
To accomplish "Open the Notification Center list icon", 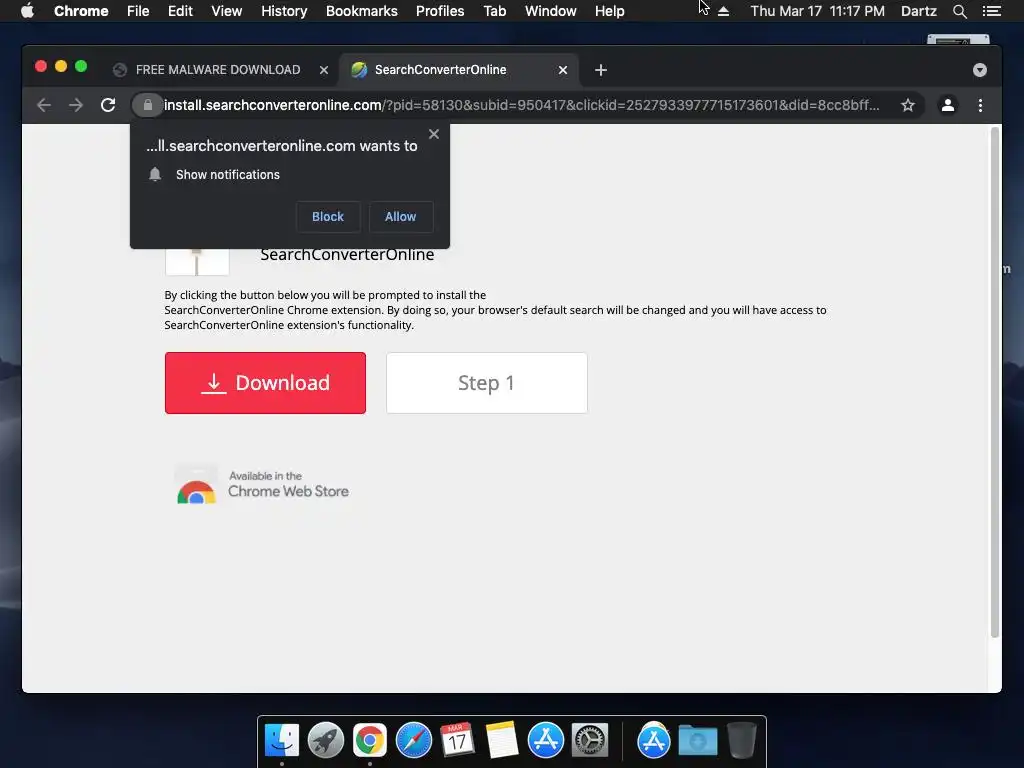I will 991,11.
